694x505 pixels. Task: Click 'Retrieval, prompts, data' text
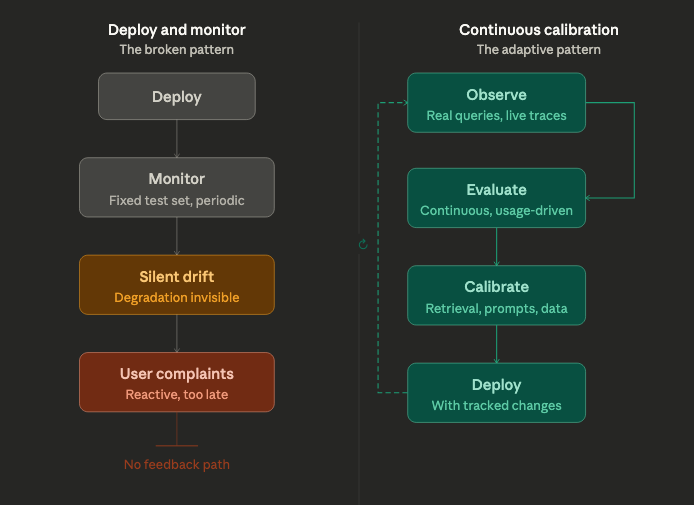click(x=496, y=308)
